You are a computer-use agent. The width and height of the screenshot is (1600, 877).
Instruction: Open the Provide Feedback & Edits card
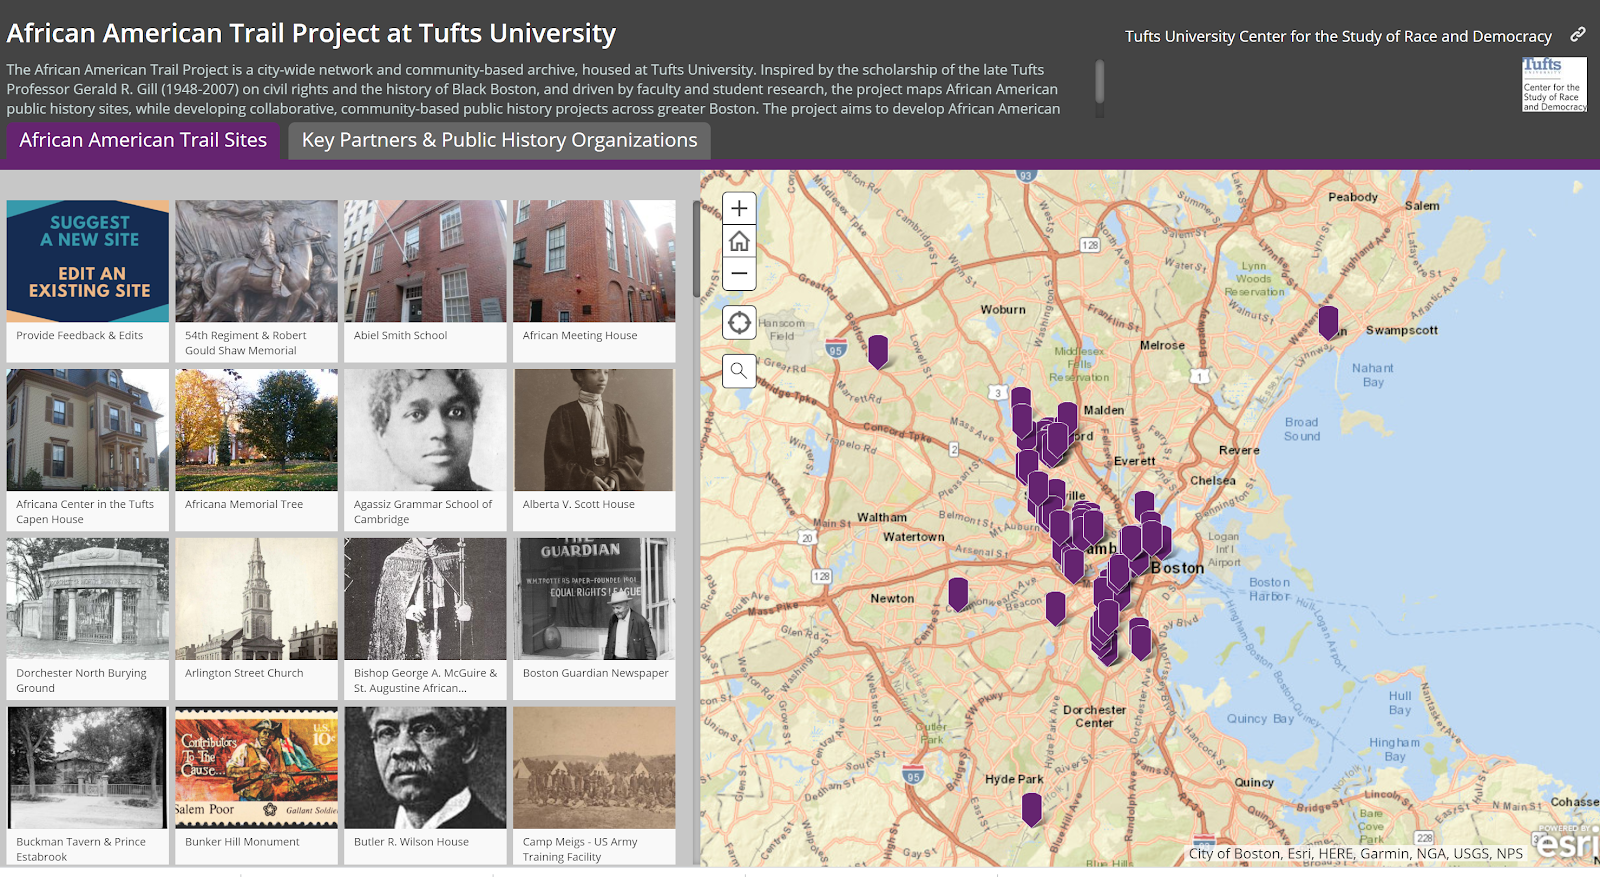tap(88, 281)
